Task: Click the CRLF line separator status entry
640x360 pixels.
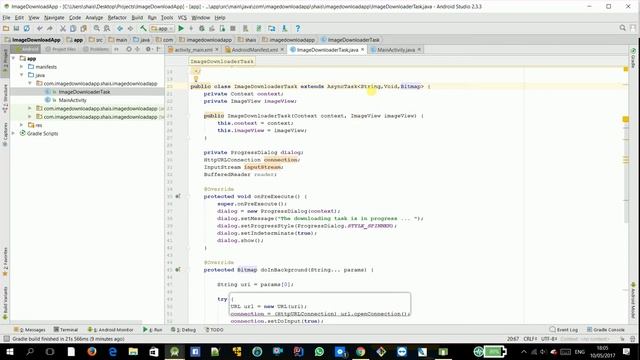Action: [530, 339]
